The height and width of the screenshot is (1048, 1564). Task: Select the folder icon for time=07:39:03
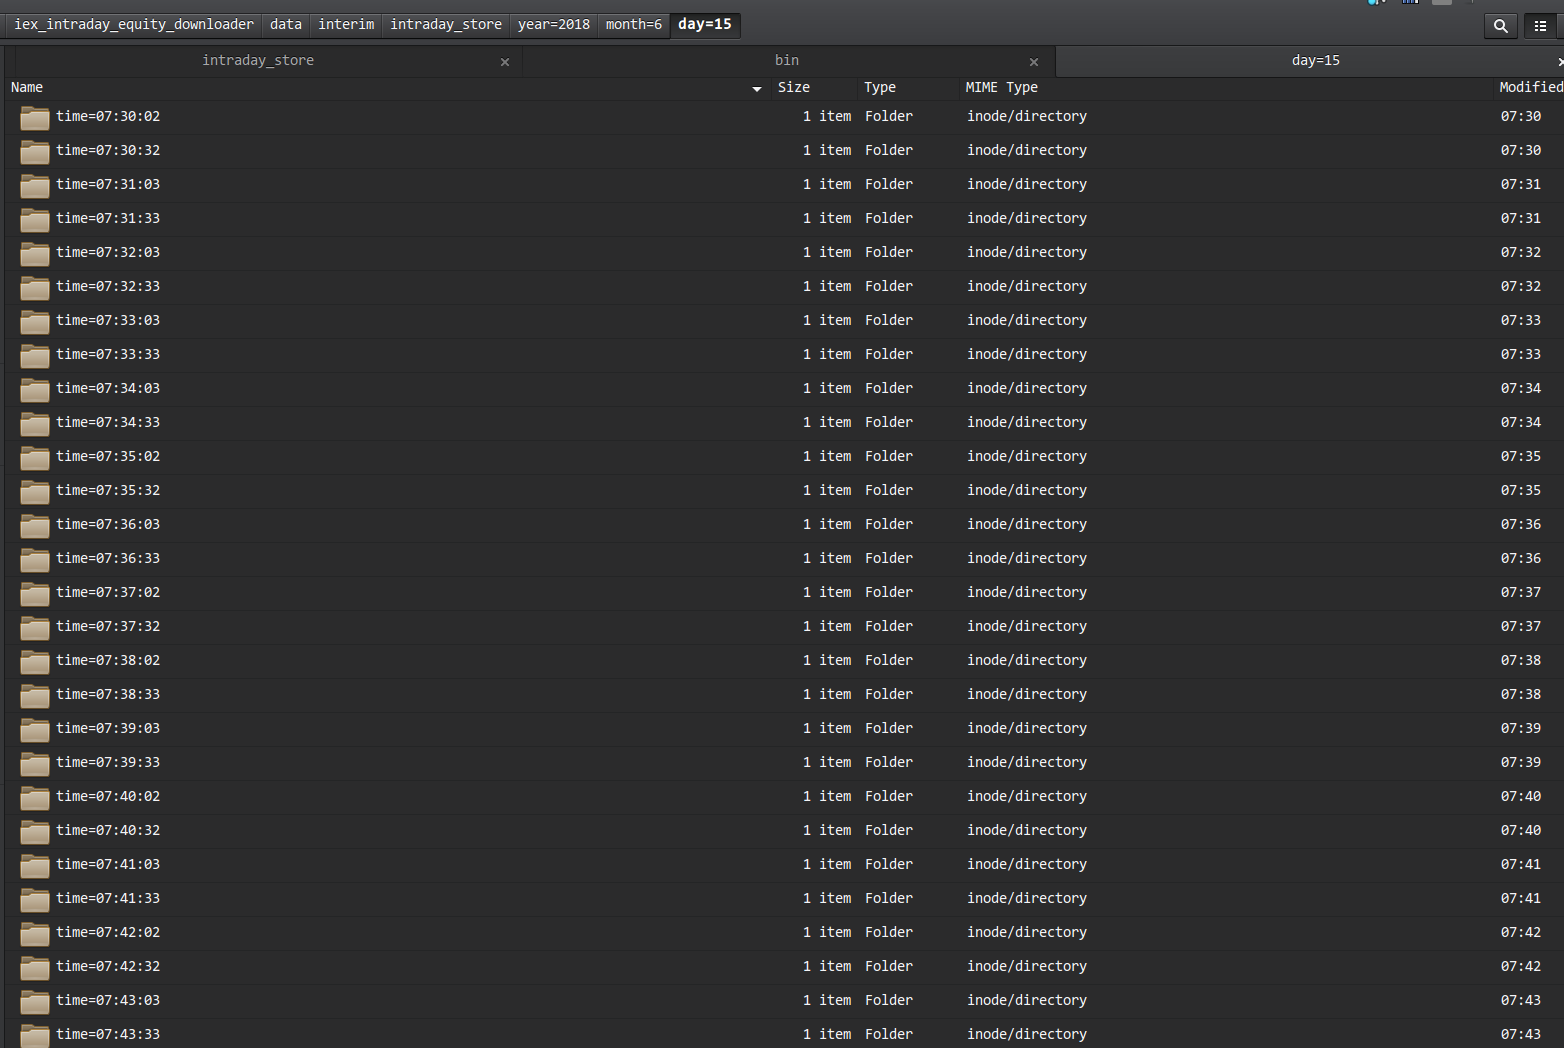click(x=35, y=730)
